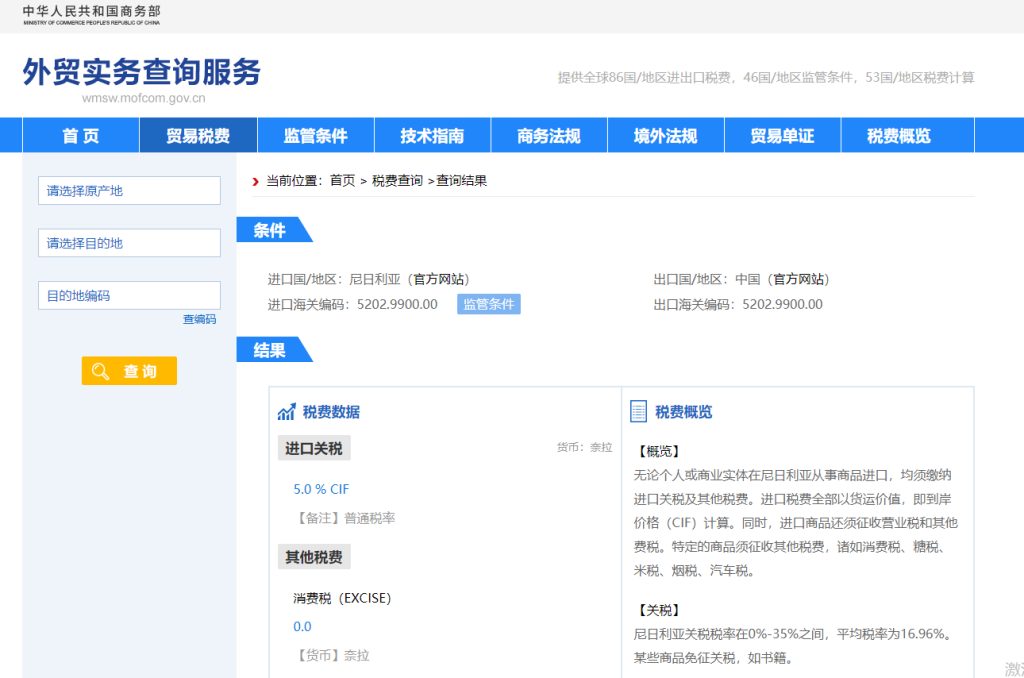Image resolution: width=1024 pixels, height=678 pixels.
Task: Select the 请选择原产地 origin field
Action: coord(129,191)
